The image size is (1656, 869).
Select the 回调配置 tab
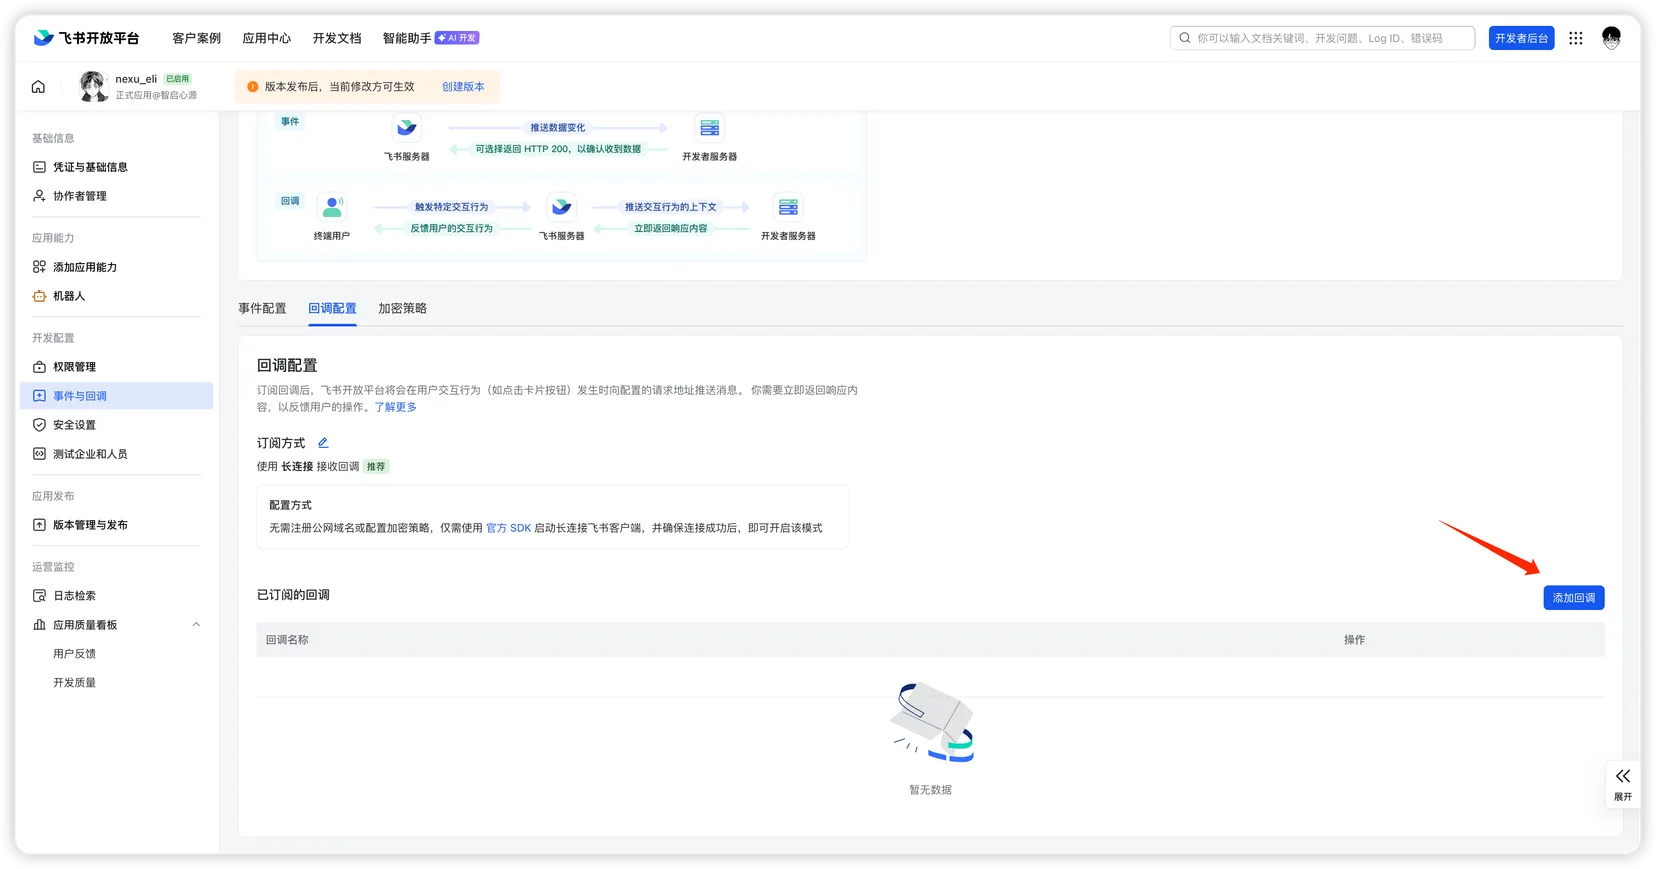[x=332, y=308]
